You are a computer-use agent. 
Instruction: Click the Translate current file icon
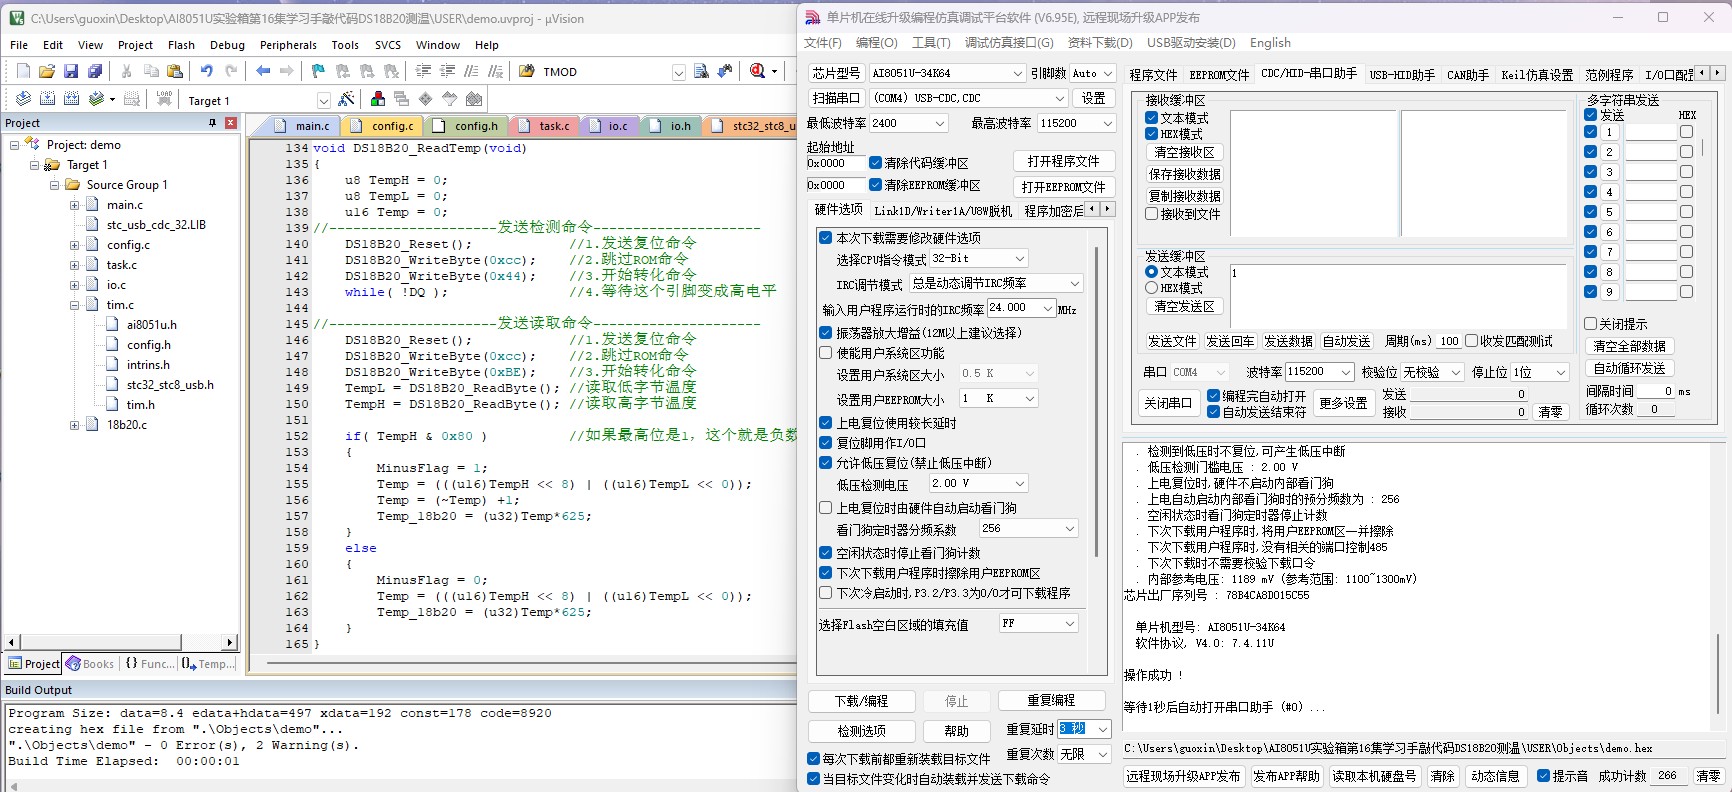[x=23, y=98]
